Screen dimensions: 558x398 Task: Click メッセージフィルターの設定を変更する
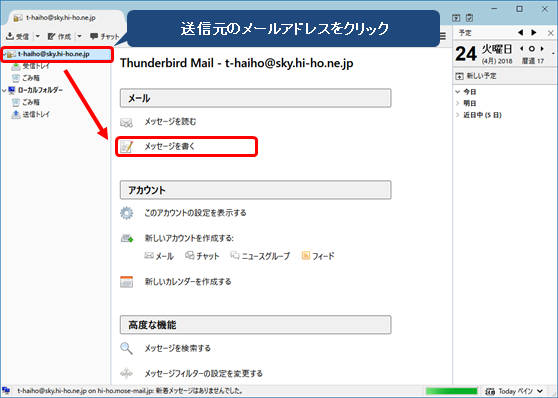pos(204,373)
